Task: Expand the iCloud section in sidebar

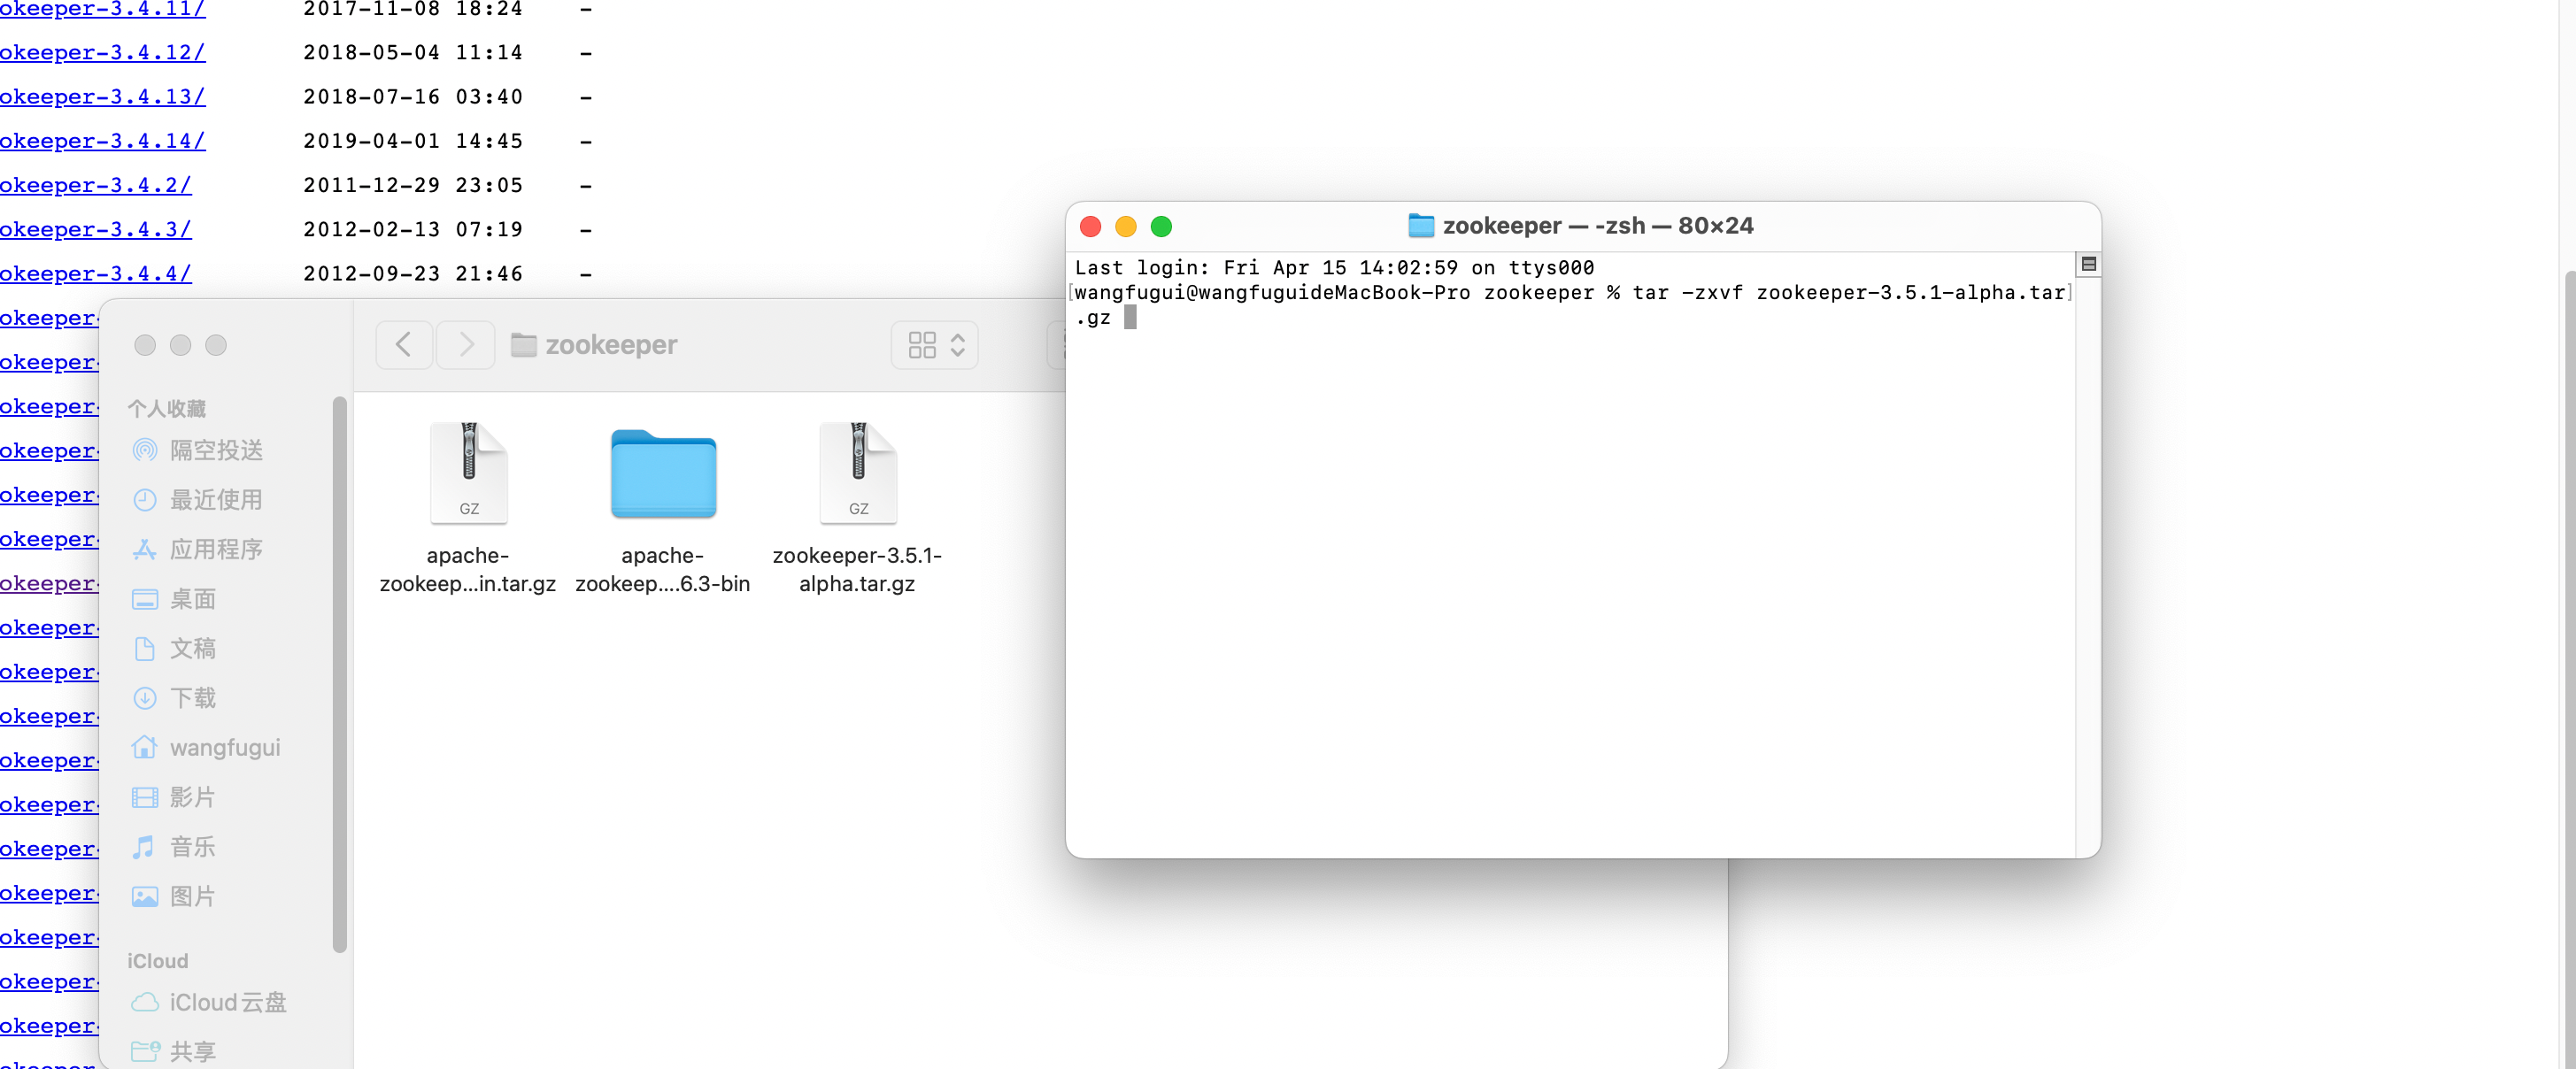Action: 158,959
